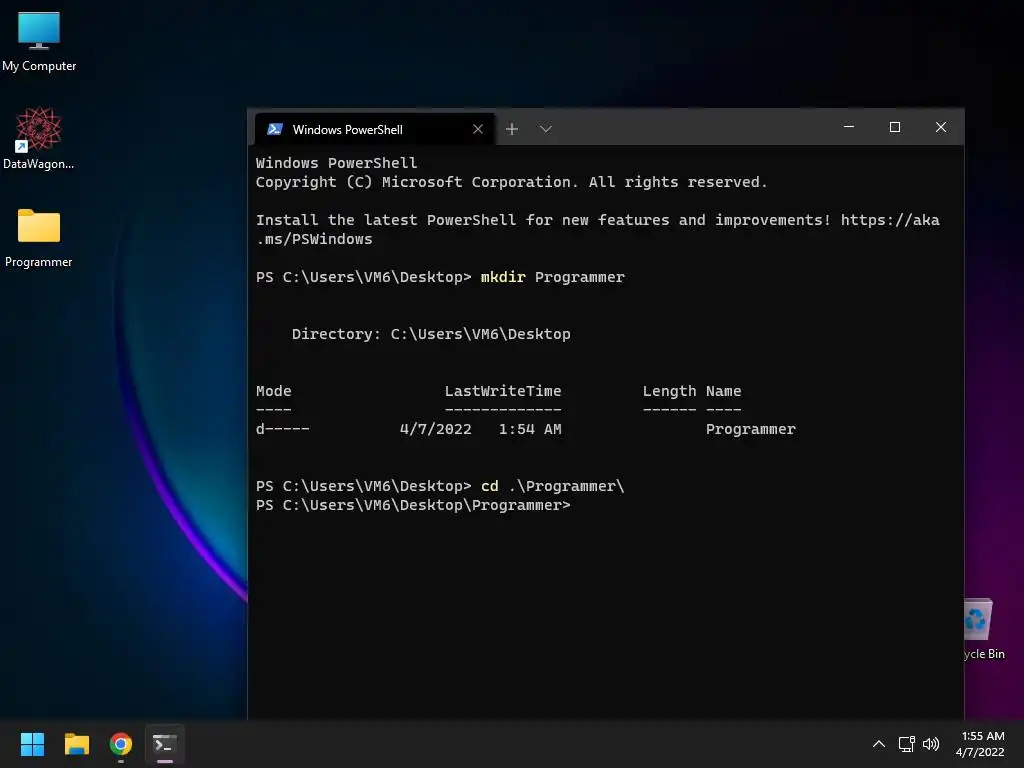Launch File Explorer from the taskbar
Viewport: 1024px width, 768px height.
point(76,744)
